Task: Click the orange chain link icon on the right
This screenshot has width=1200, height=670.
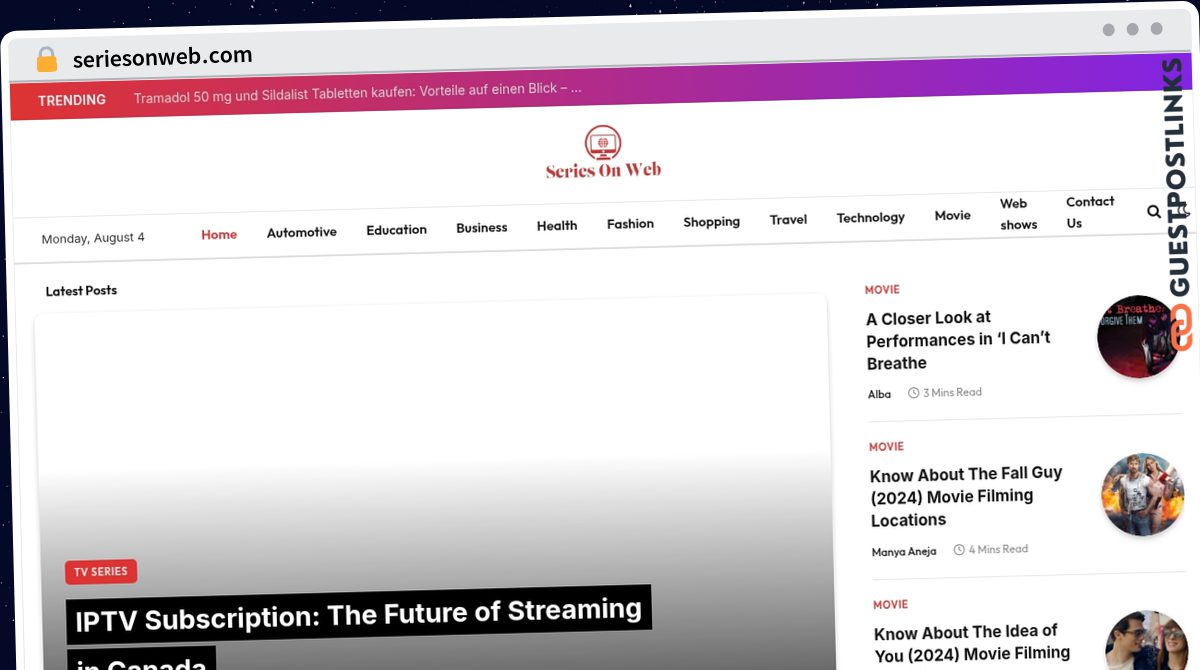Action: [x=1181, y=330]
